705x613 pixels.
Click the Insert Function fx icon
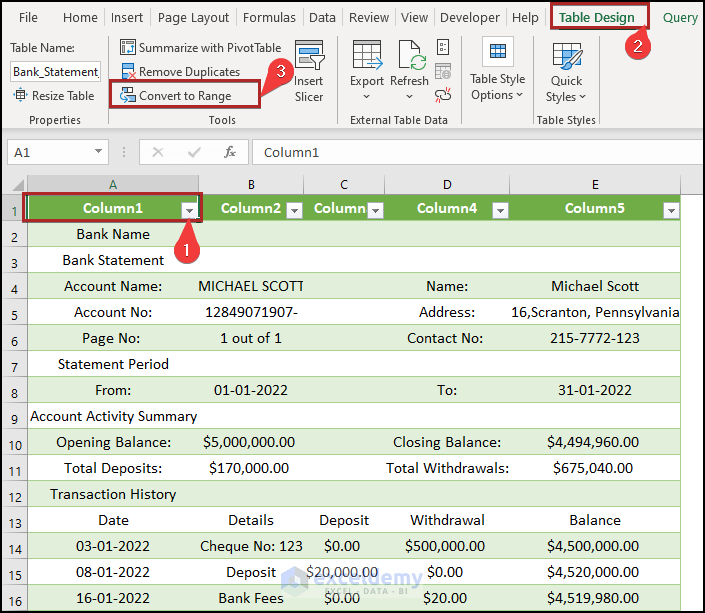click(229, 152)
